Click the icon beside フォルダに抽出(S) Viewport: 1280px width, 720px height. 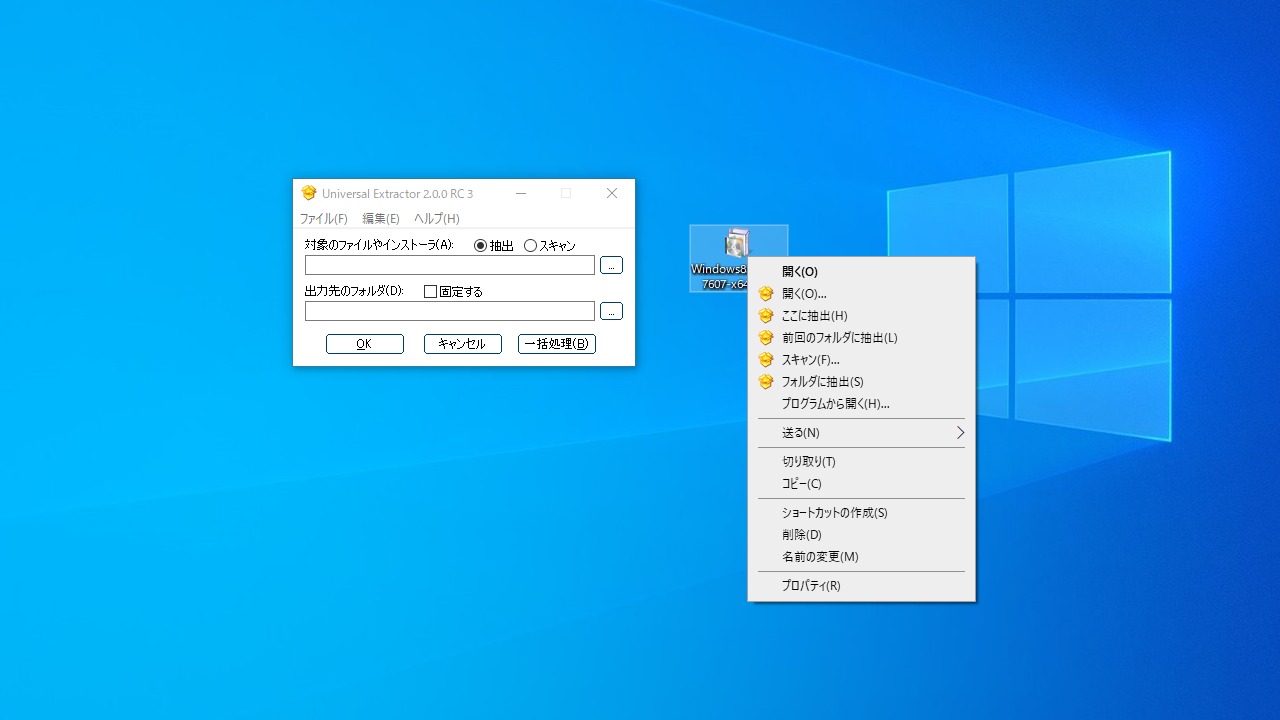coord(766,382)
